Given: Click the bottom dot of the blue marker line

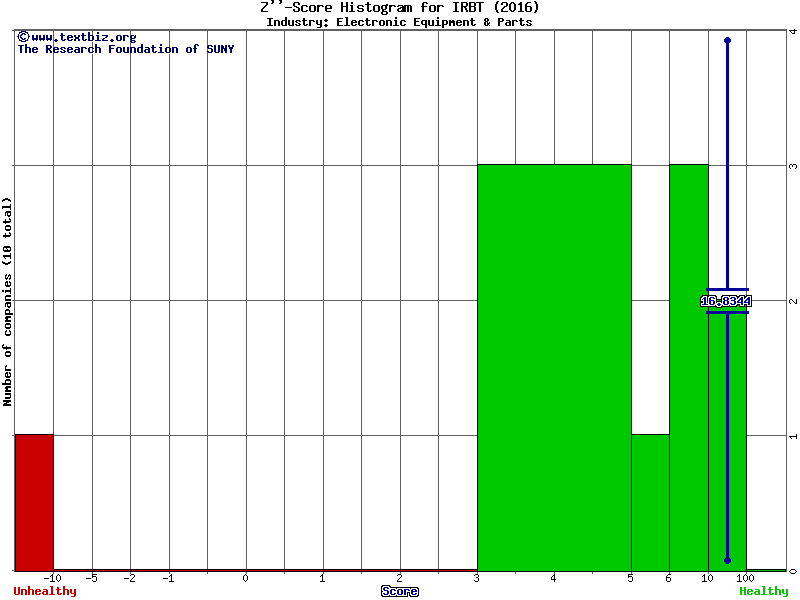Looking at the screenshot, I should pyautogui.click(x=728, y=561).
